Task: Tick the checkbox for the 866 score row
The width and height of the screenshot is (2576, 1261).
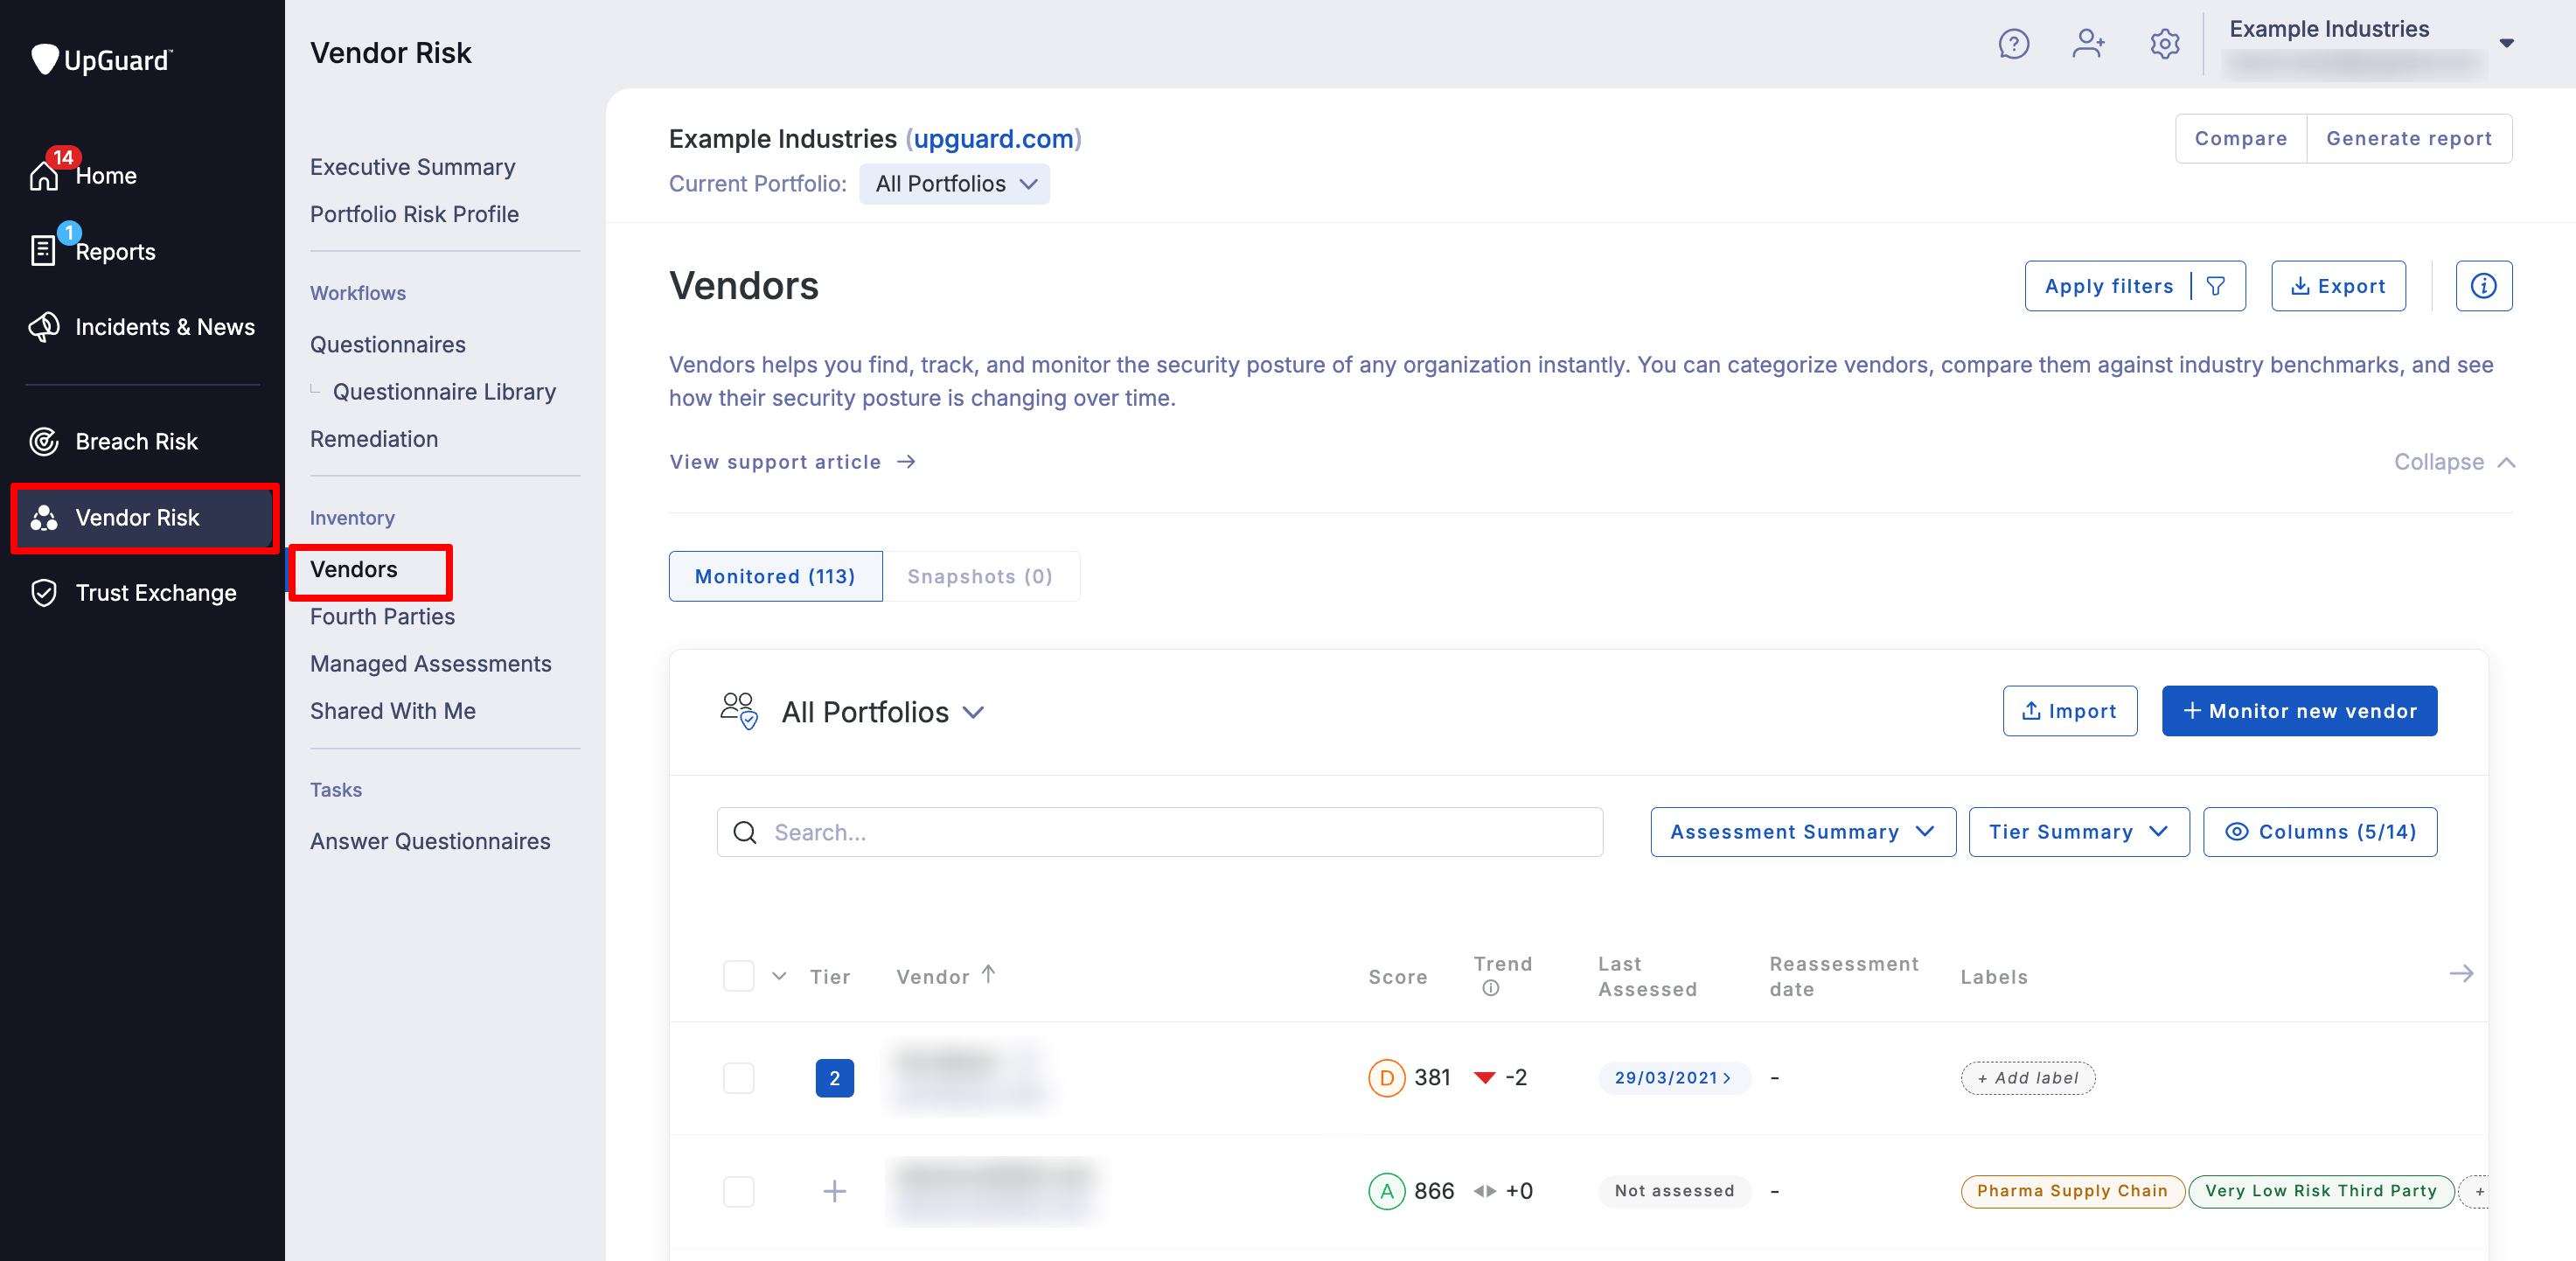Action: click(738, 1191)
